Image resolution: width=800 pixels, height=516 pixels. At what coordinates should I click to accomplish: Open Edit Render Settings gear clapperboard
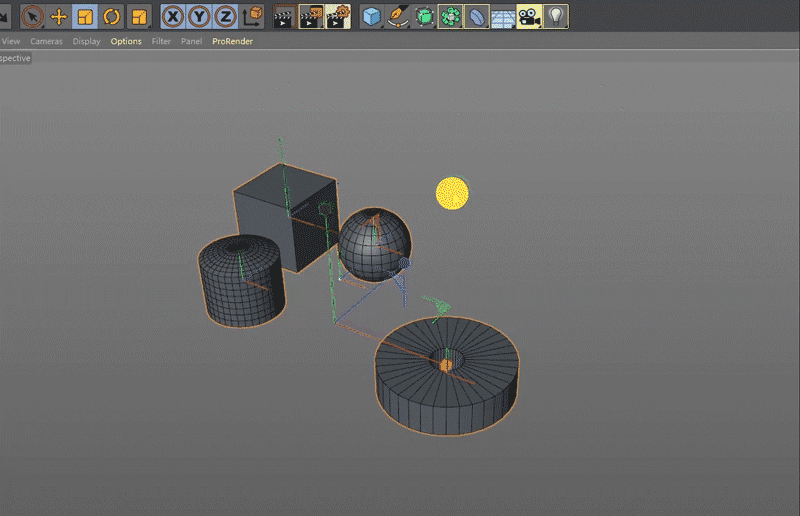[x=338, y=17]
